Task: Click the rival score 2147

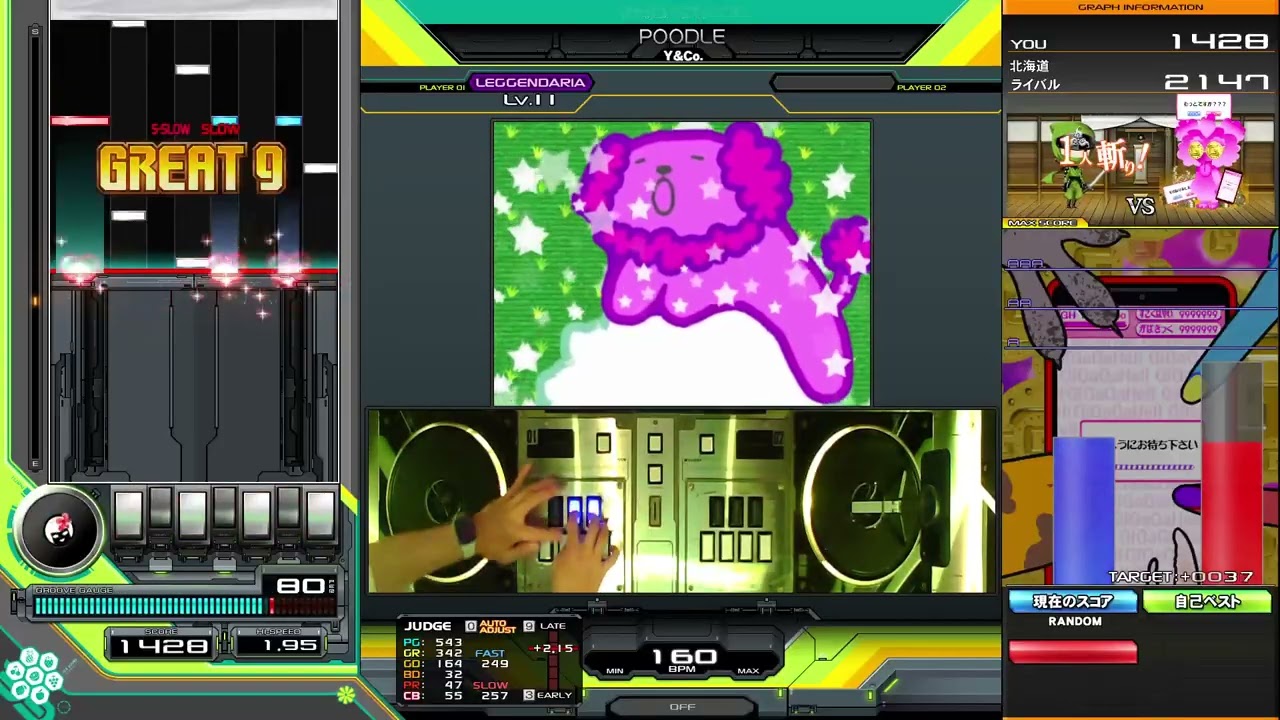Action: click(x=1217, y=82)
